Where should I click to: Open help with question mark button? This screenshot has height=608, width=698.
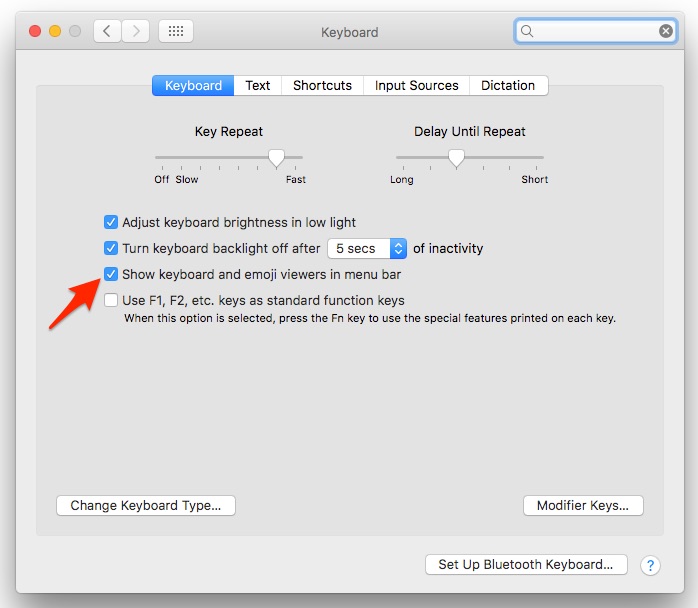pos(649,565)
